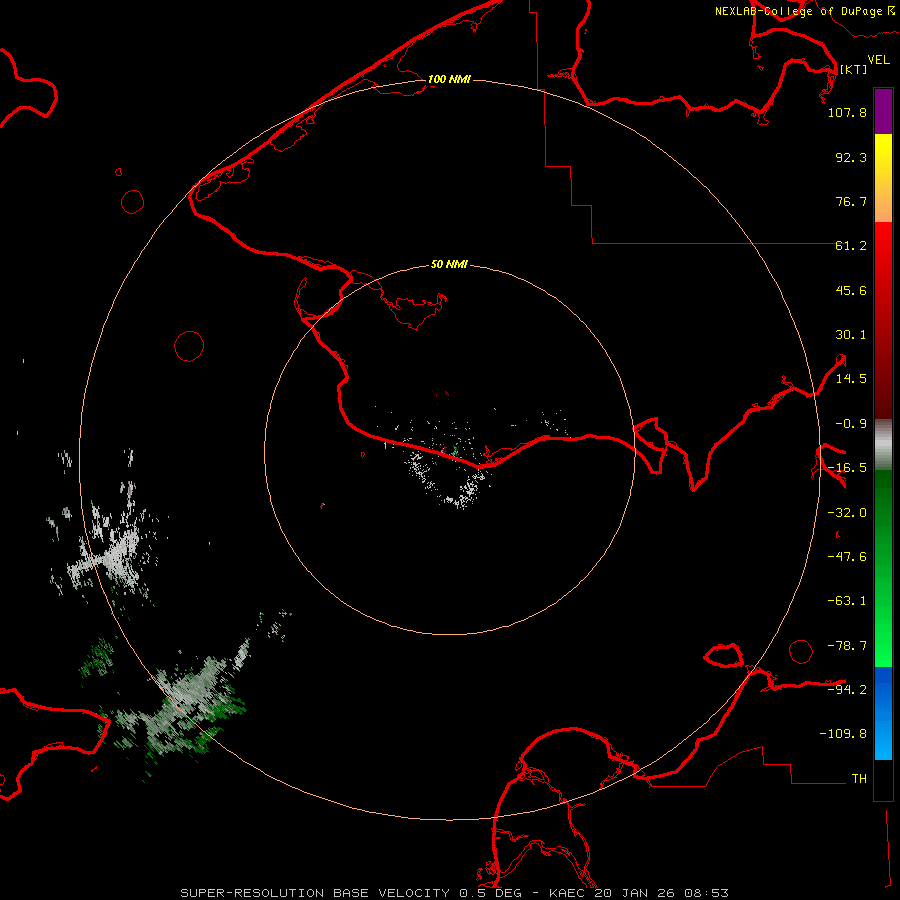900x900 pixels.
Task: Select the 30.1 velocity scale value
Action: click(851, 335)
